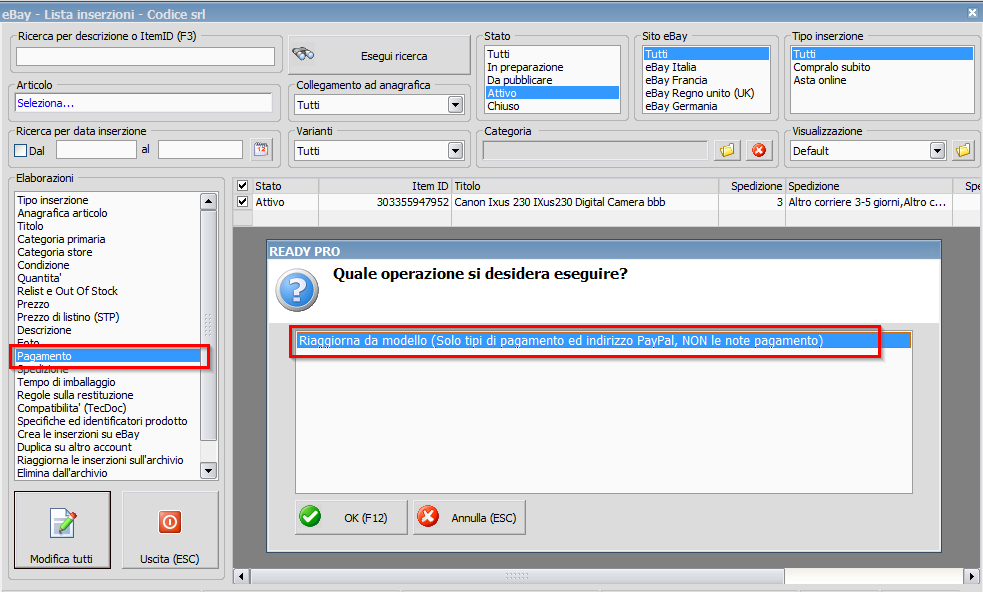Select Compatibilita' (TecDoc) elaboration
The width and height of the screenshot is (983, 592).
107,408
